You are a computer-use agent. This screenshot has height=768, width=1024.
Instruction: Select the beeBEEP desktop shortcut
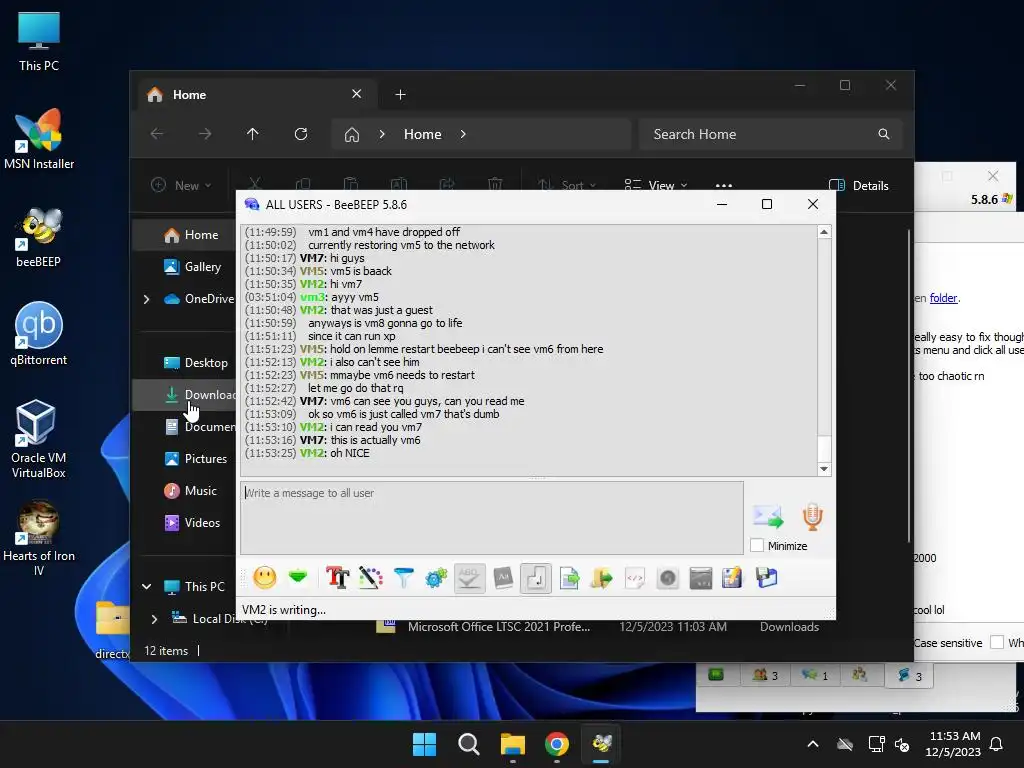(x=39, y=237)
